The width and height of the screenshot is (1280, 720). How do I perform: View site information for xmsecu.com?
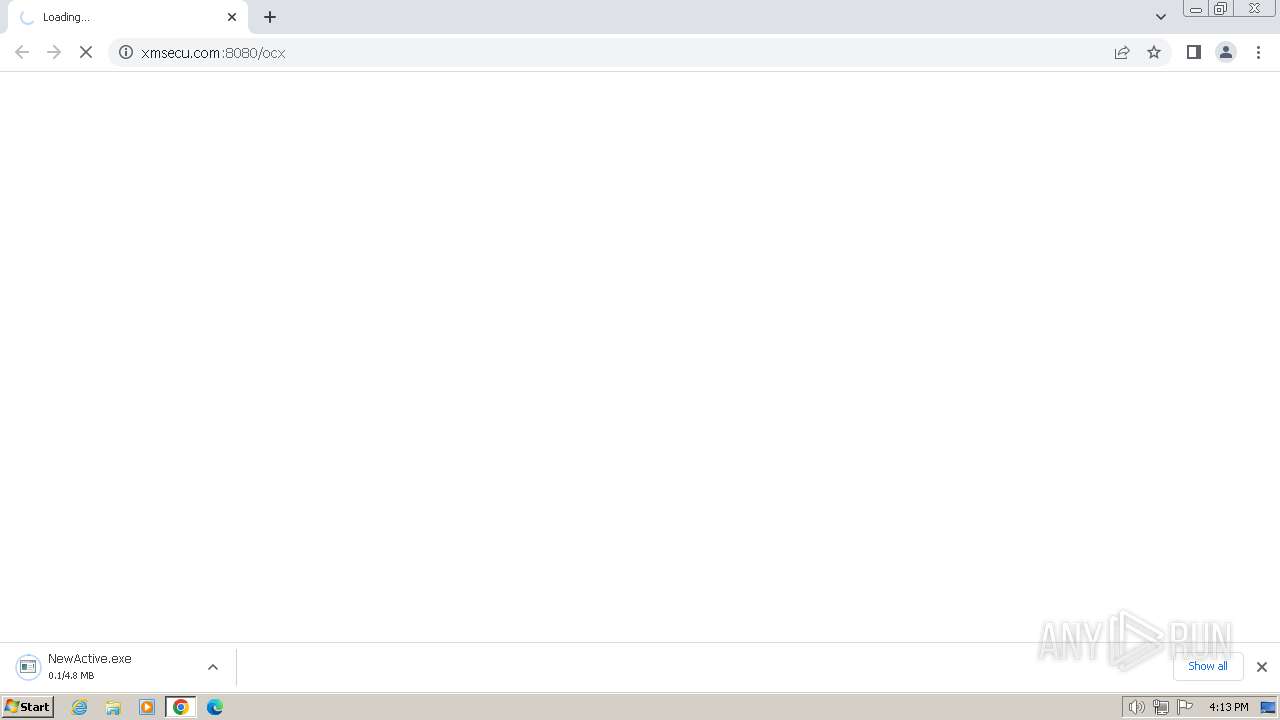pyautogui.click(x=126, y=52)
